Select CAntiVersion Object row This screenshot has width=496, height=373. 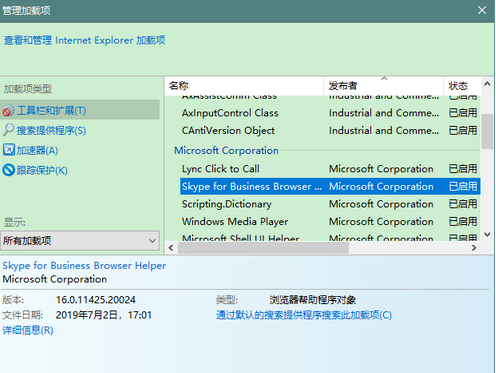click(330, 130)
